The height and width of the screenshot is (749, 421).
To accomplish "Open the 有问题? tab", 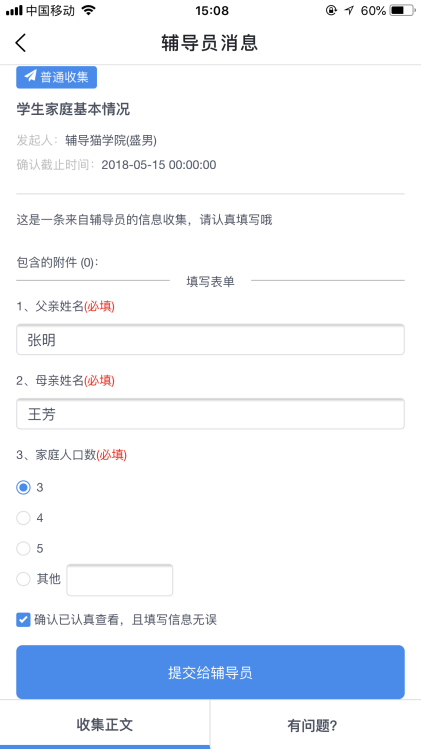I will (315, 725).
